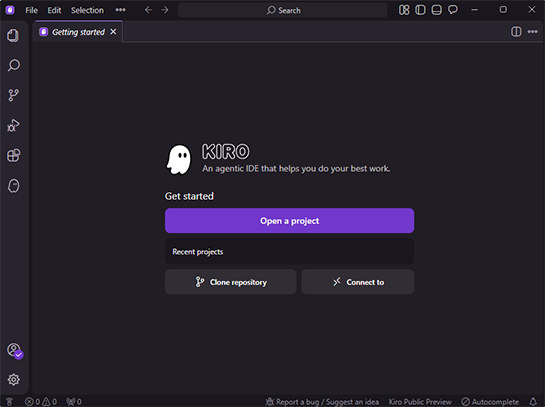Expand the Recent projects list
This screenshot has height=407, width=545.
[290, 252]
